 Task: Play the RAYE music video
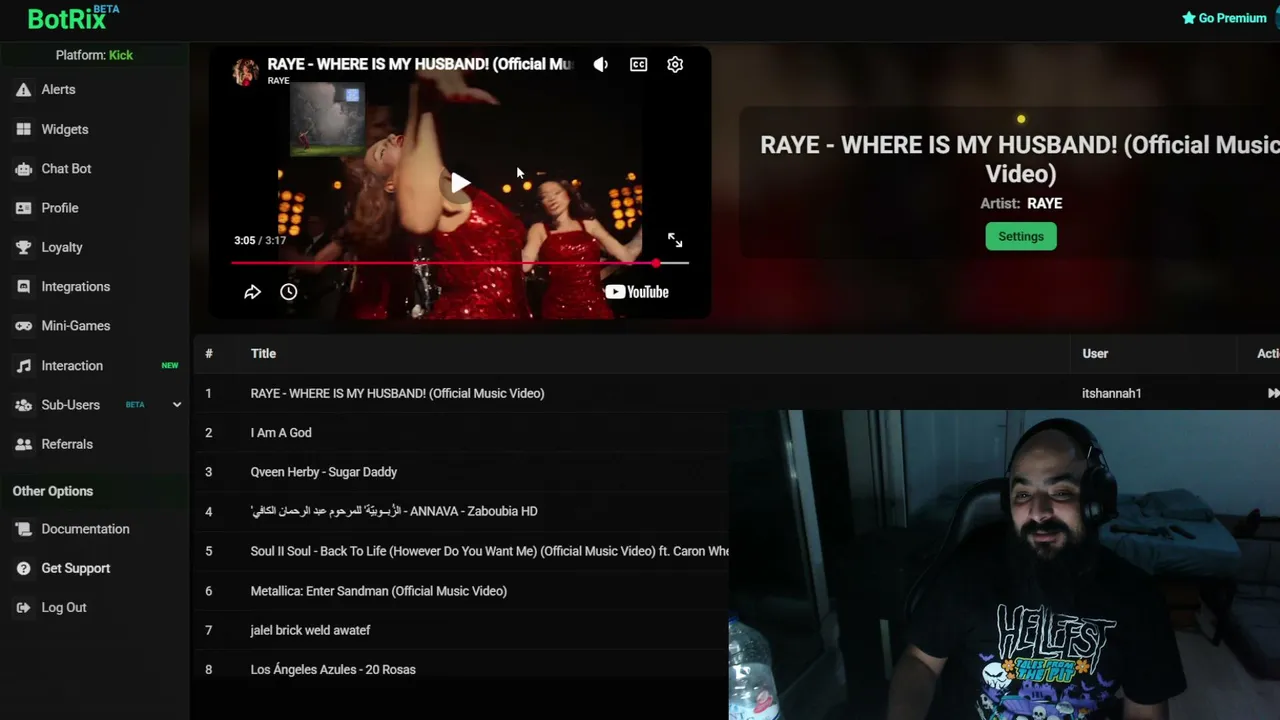click(x=459, y=183)
